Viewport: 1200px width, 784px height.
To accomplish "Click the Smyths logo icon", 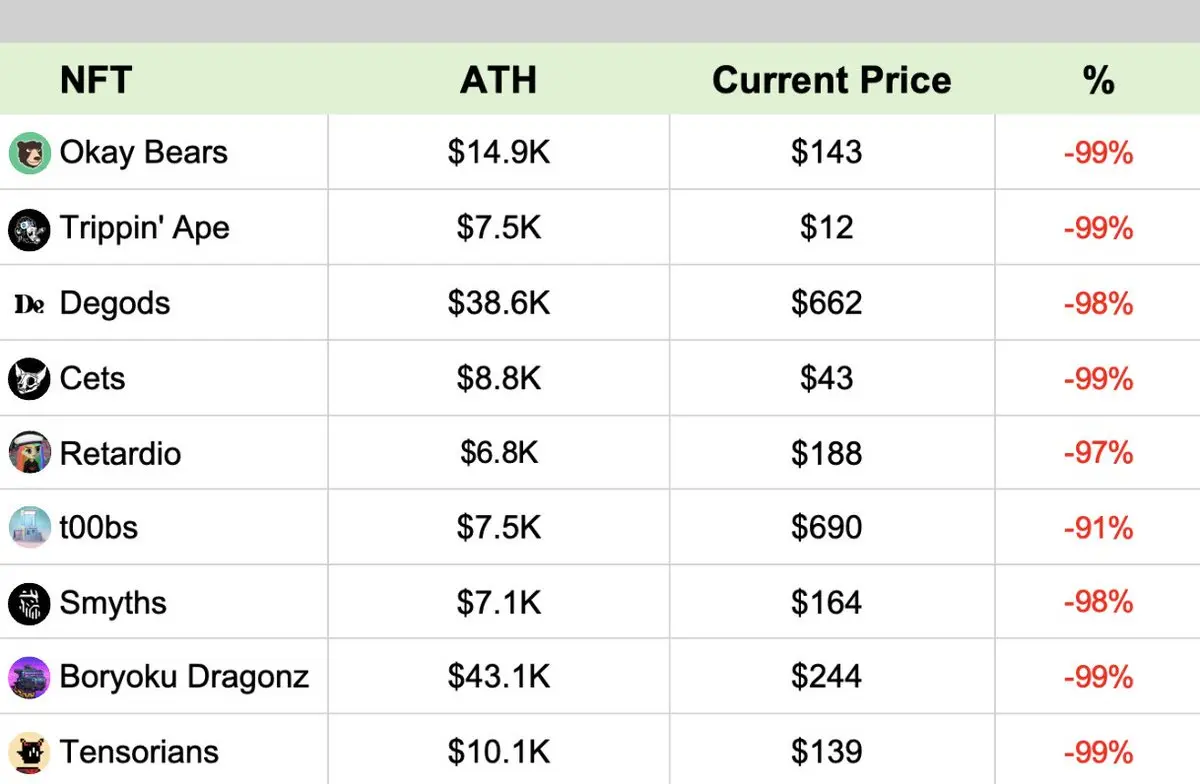I will pos(29,603).
